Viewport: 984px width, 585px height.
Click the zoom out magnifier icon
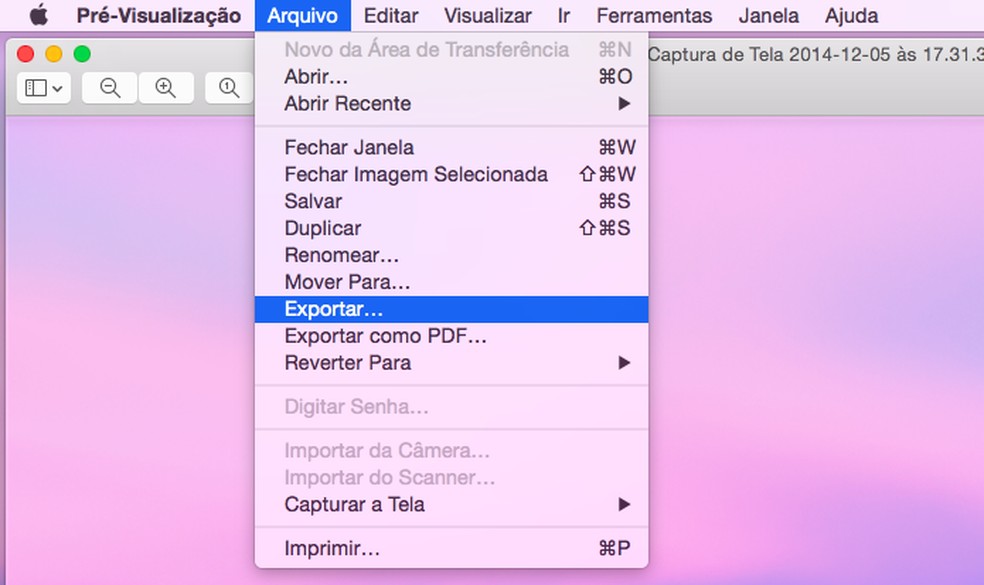110,88
